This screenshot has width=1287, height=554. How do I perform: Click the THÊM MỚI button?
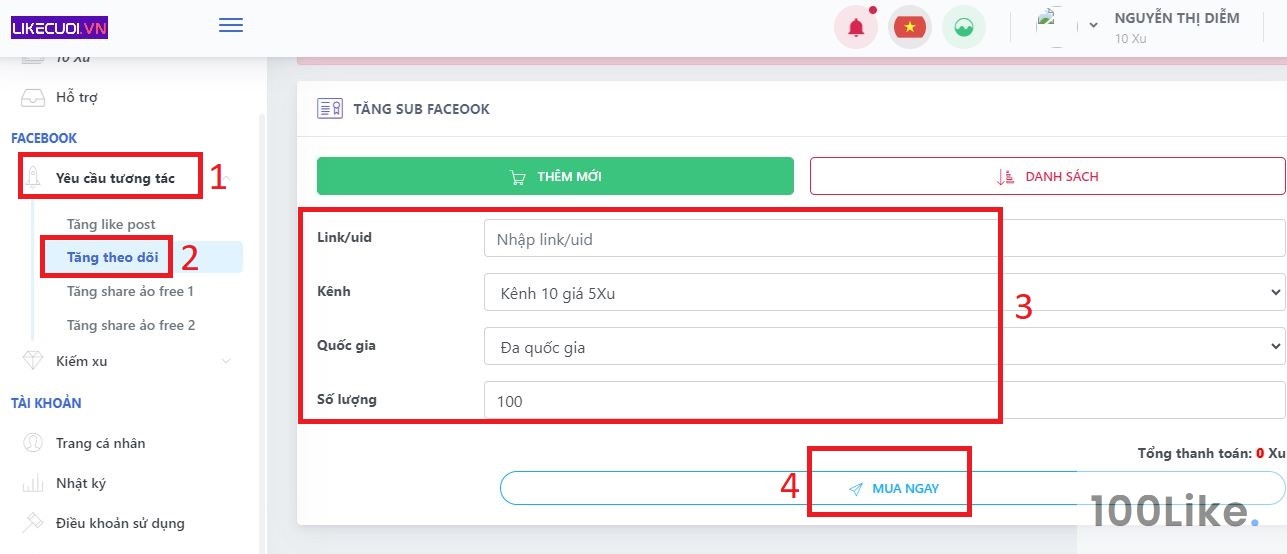[555, 177]
